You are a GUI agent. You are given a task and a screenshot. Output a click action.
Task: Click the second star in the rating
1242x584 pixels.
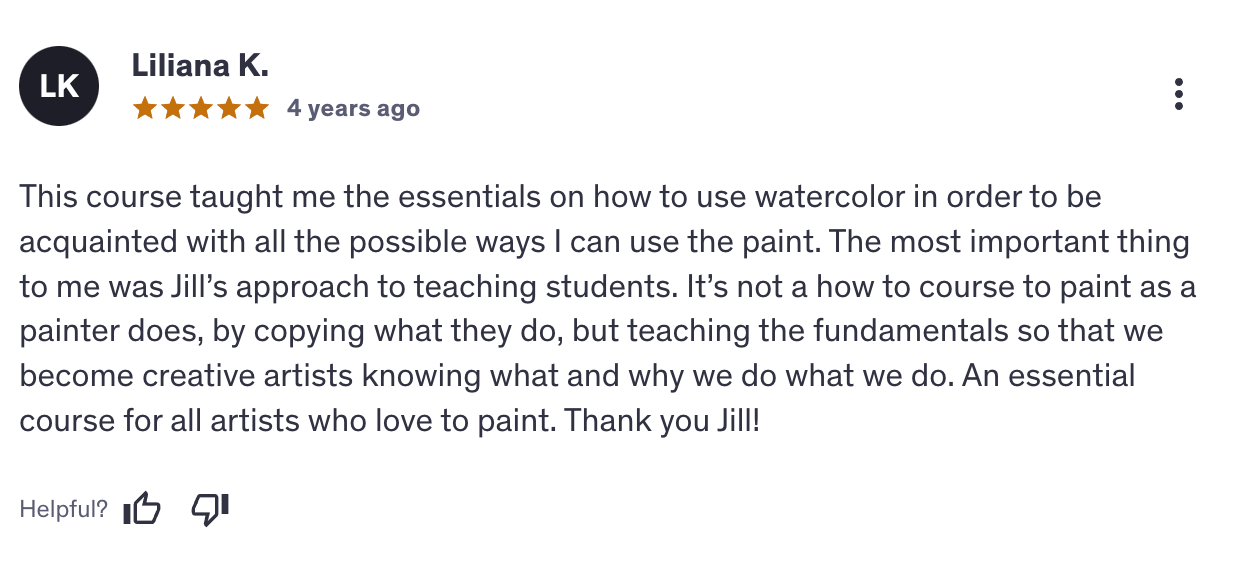173,108
